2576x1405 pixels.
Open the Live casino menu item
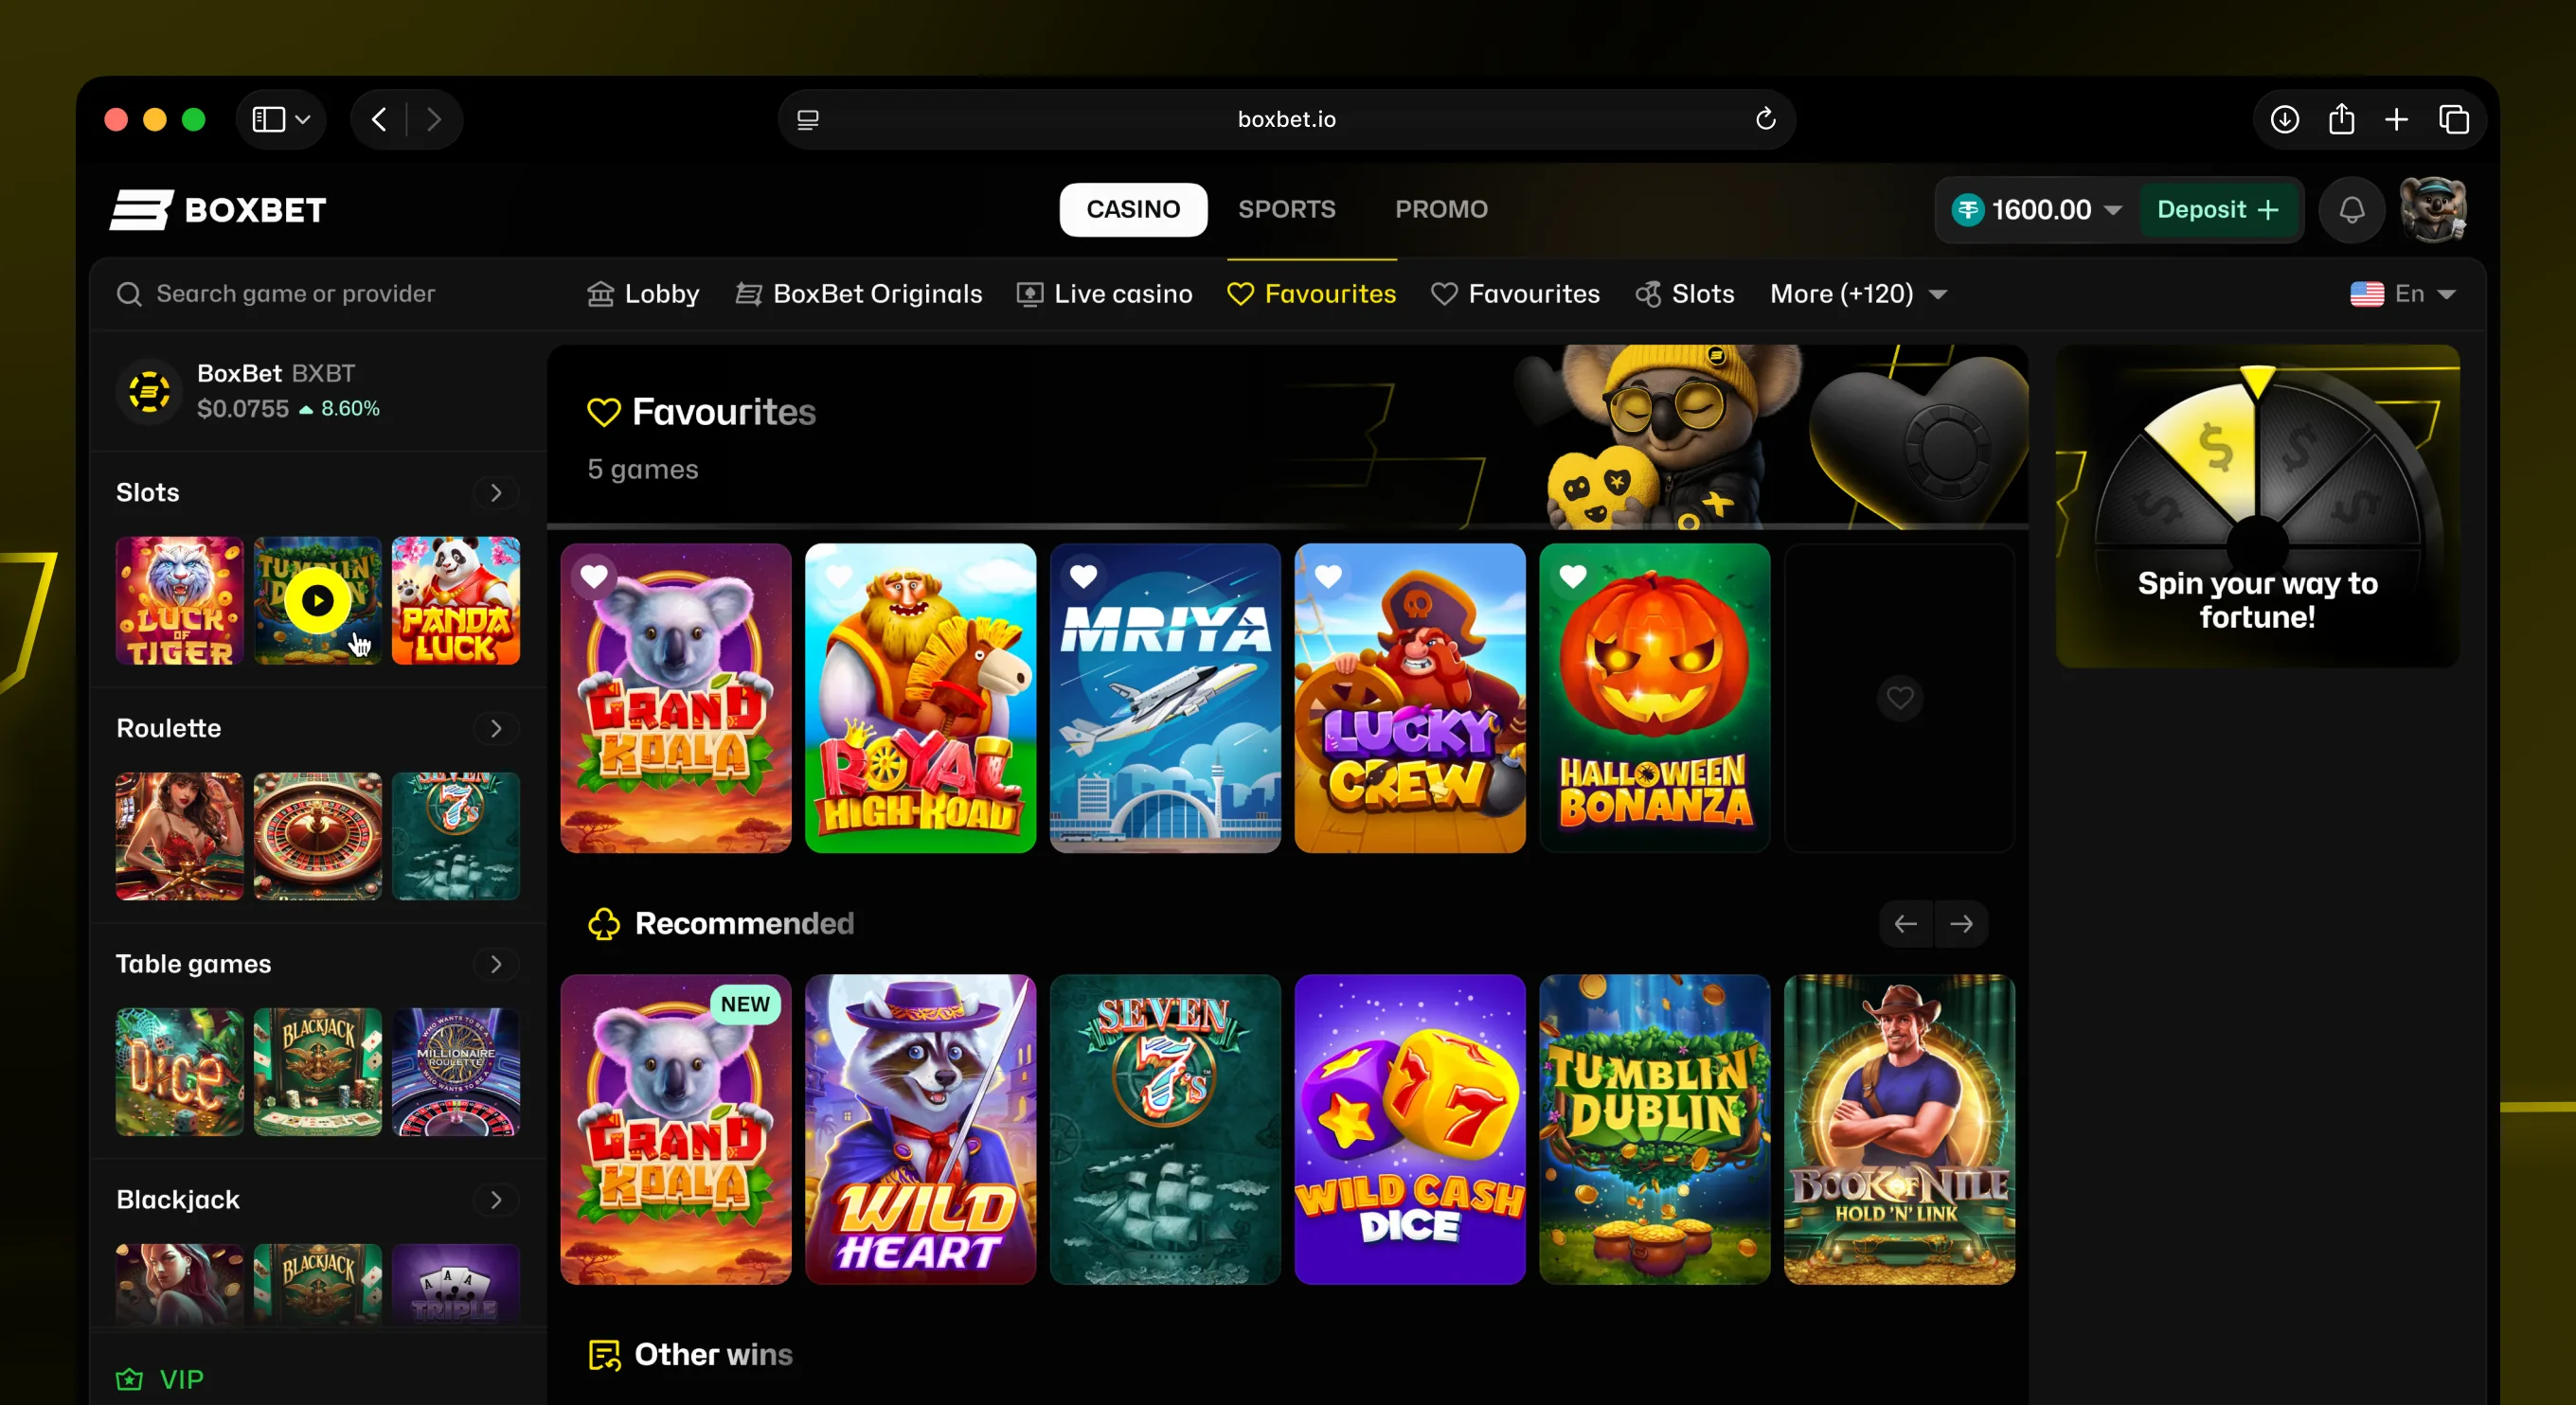coord(1104,294)
